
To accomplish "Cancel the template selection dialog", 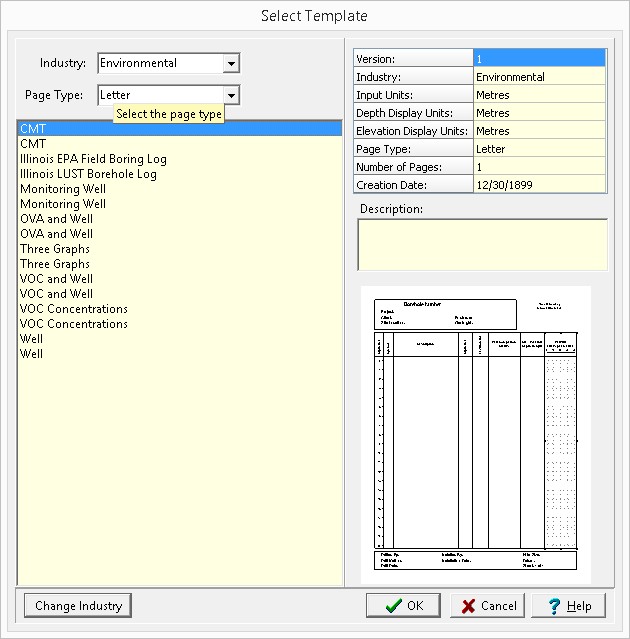I will [489, 605].
